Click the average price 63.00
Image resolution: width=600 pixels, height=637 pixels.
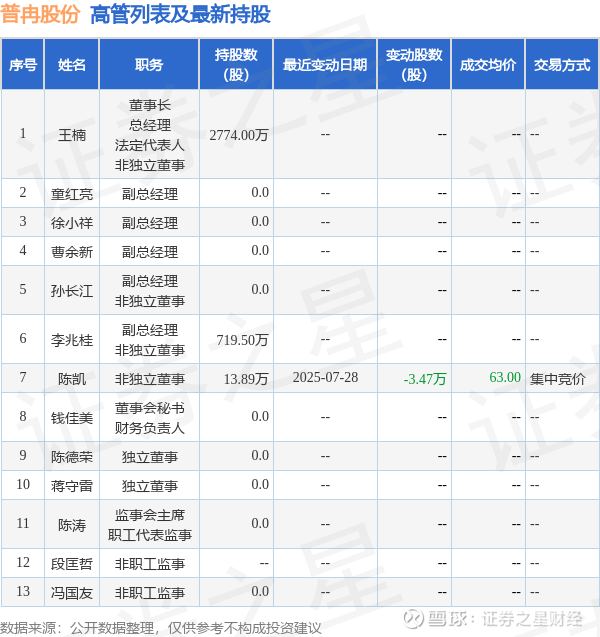505,377
